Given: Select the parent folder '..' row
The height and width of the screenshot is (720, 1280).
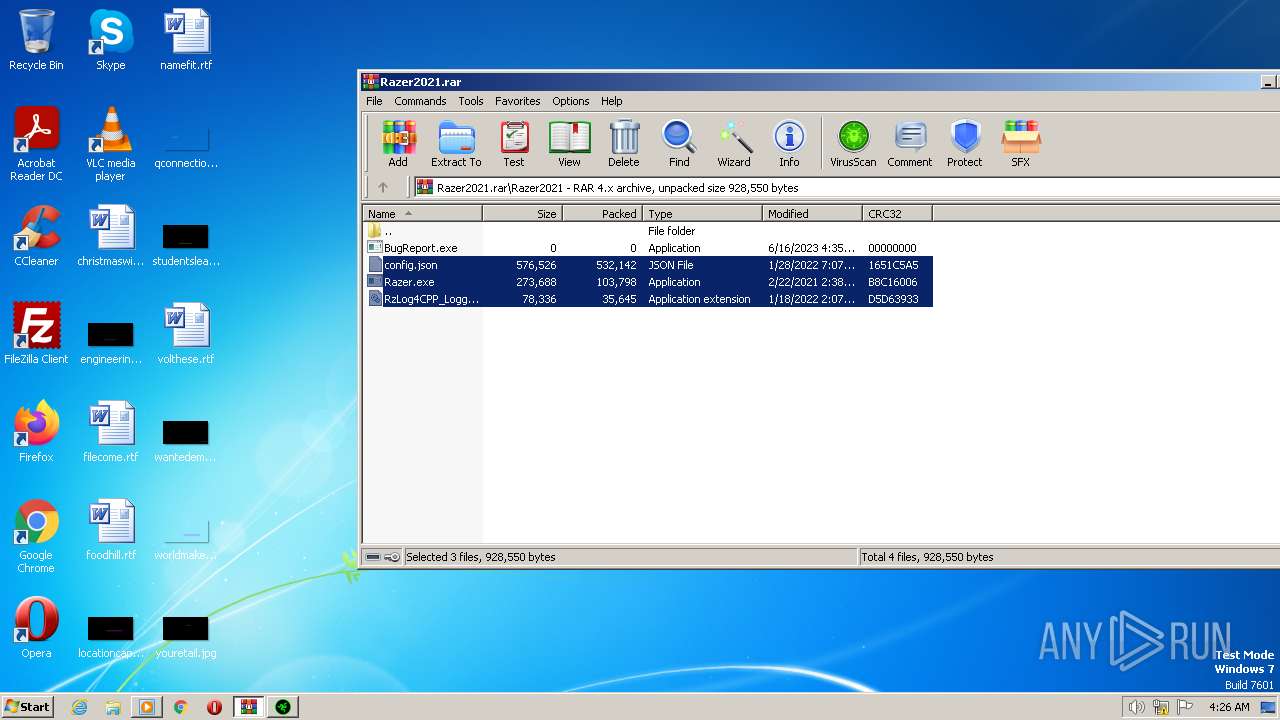Looking at the screenshot, I should (x=647, y=231).
